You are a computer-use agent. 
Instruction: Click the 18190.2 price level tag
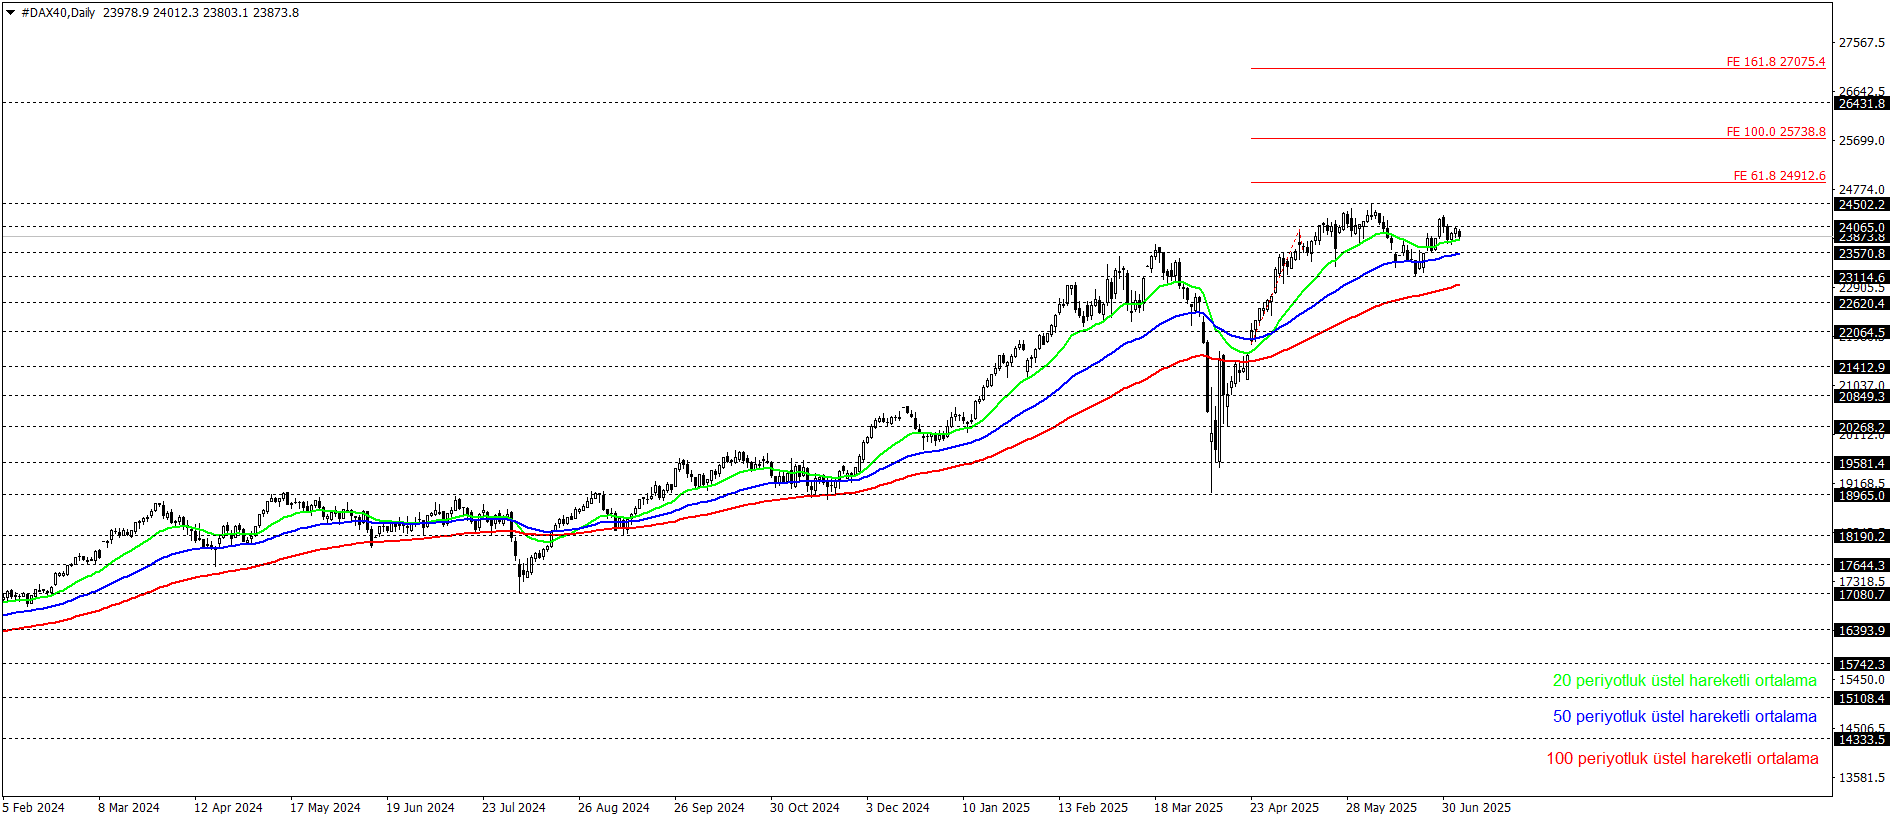click(1862, 537)
